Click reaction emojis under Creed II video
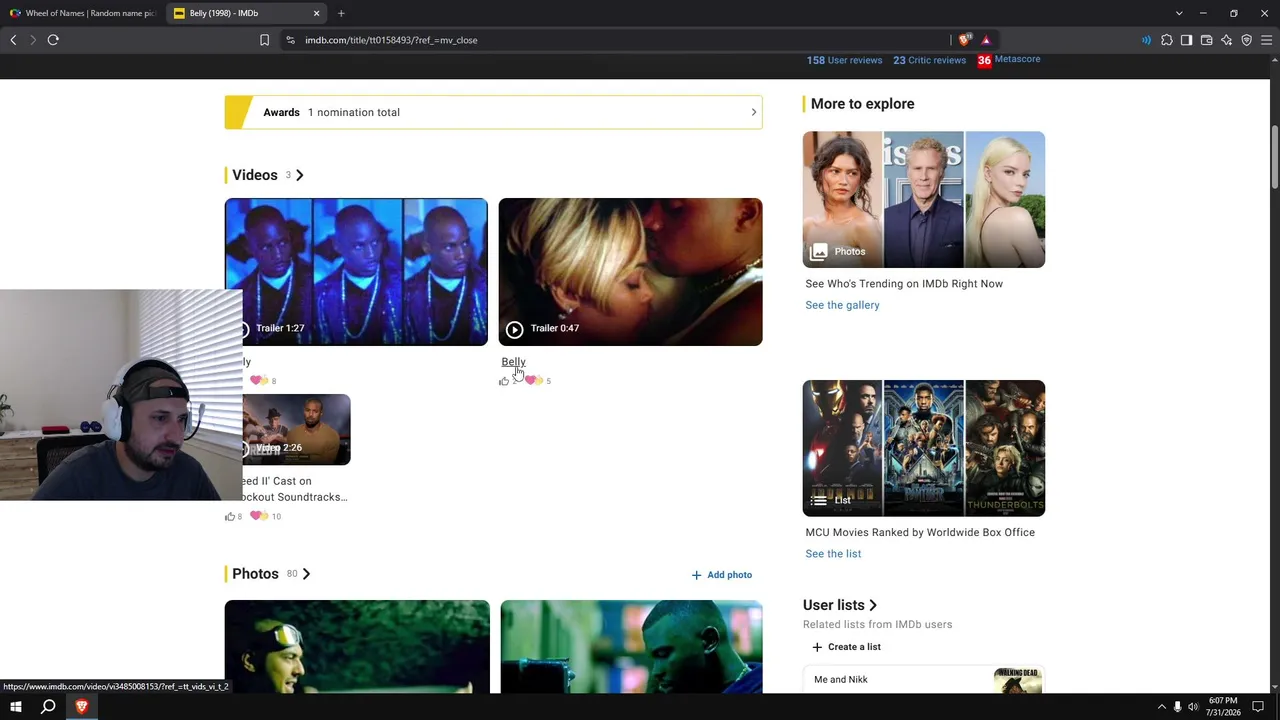The height and width of the screenshot is (720, 1280). tap(259, 516)
